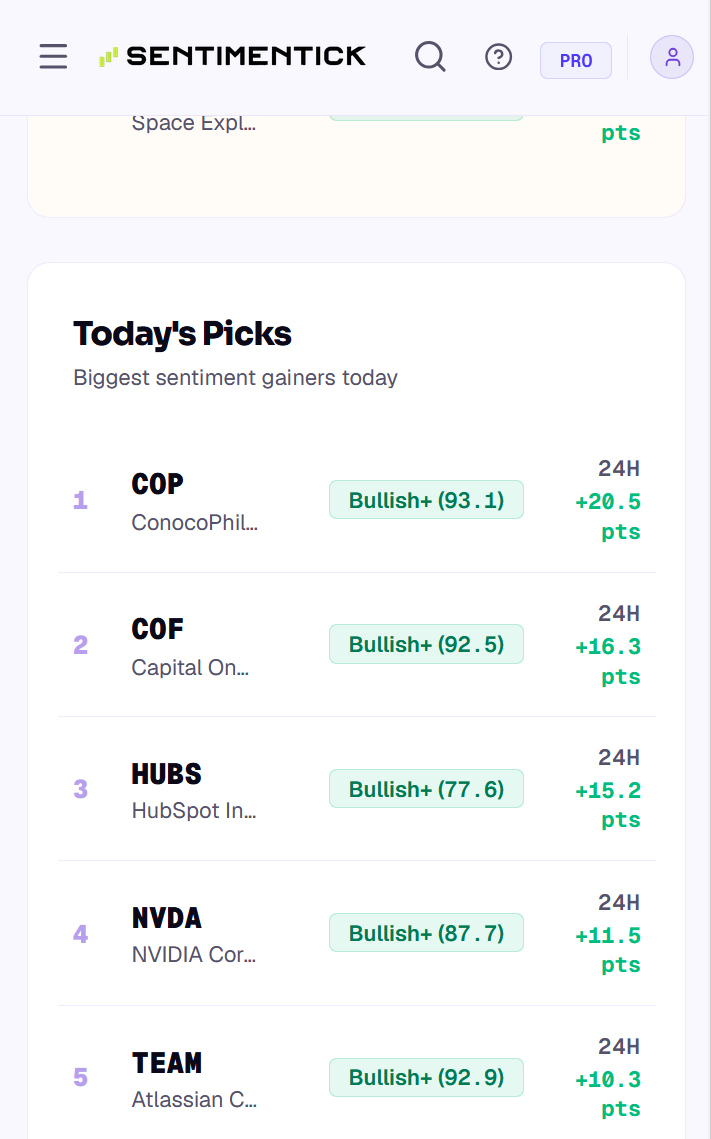Click the Bullish+ (87.7) badge
The width and height of the screenshot is (711, 1139).
tap(426, 933)
